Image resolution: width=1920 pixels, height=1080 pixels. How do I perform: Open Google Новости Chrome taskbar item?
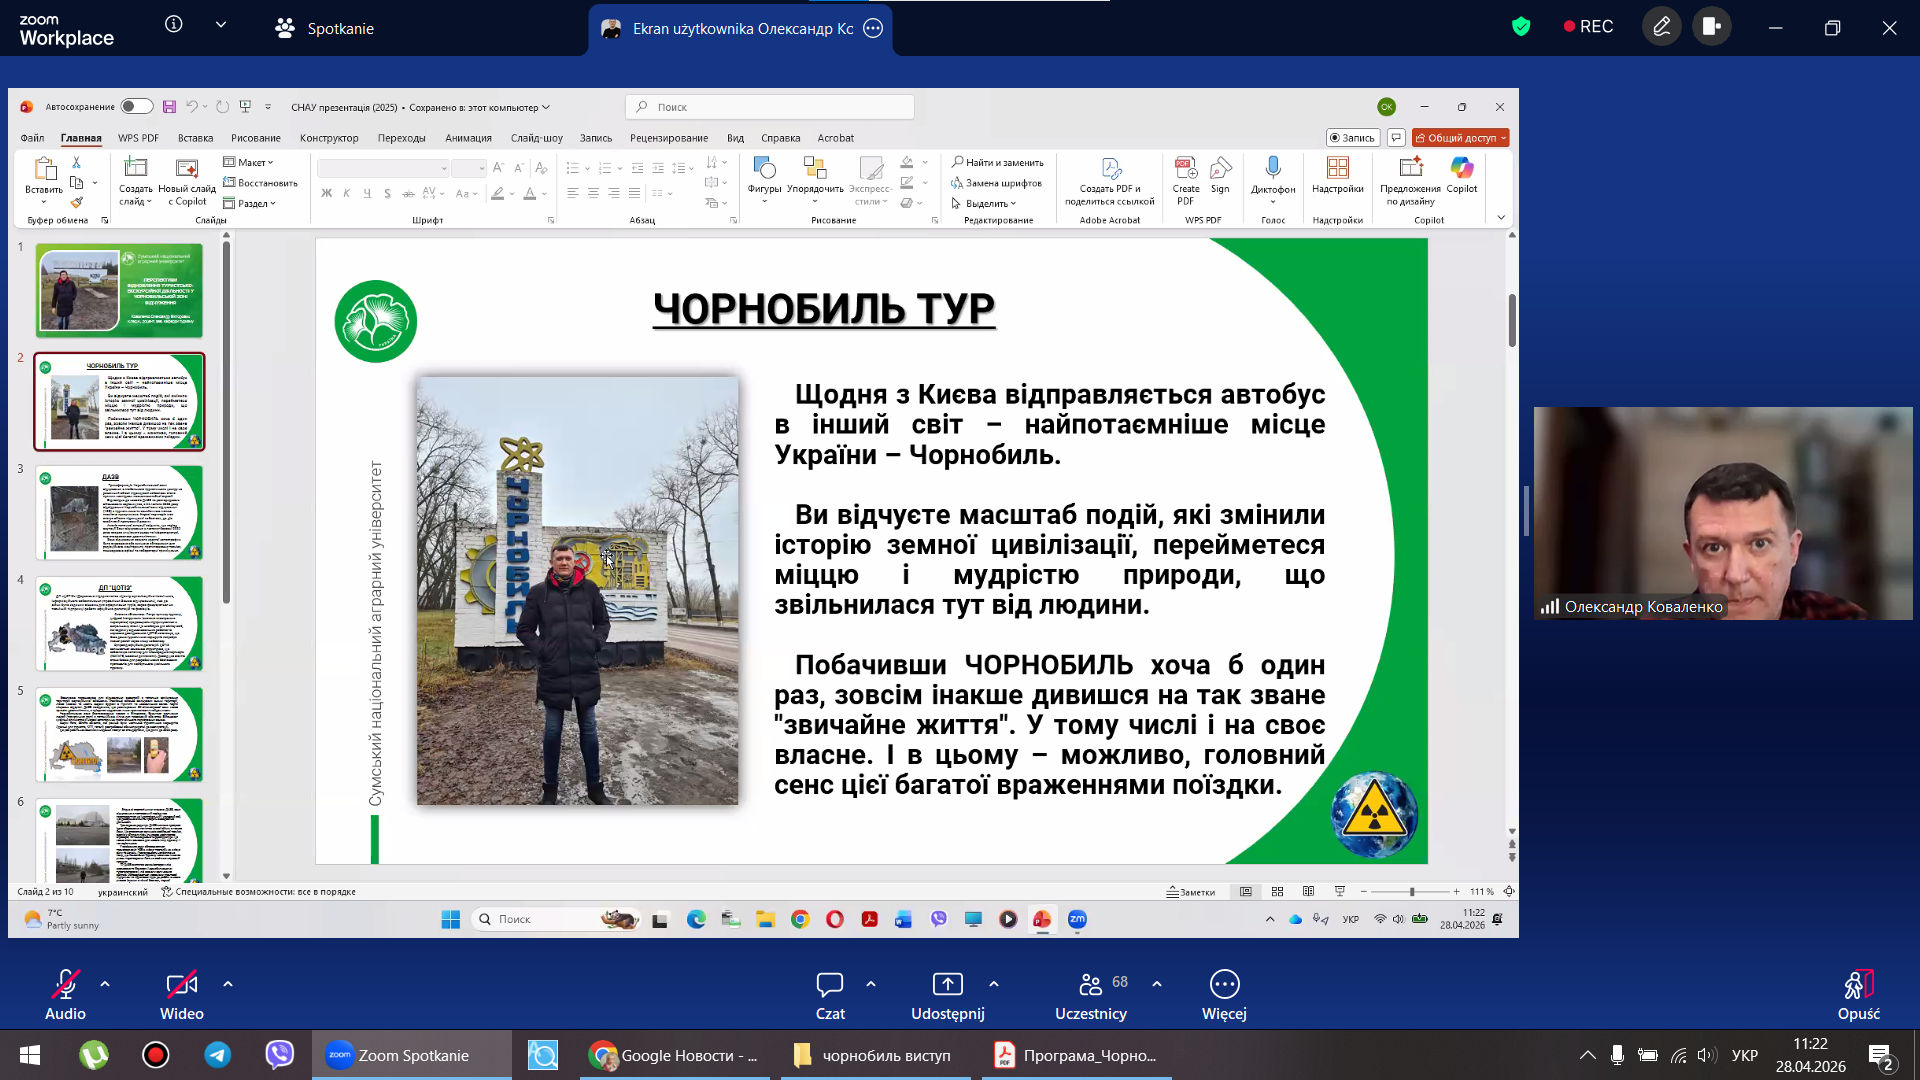[674, 1055]
